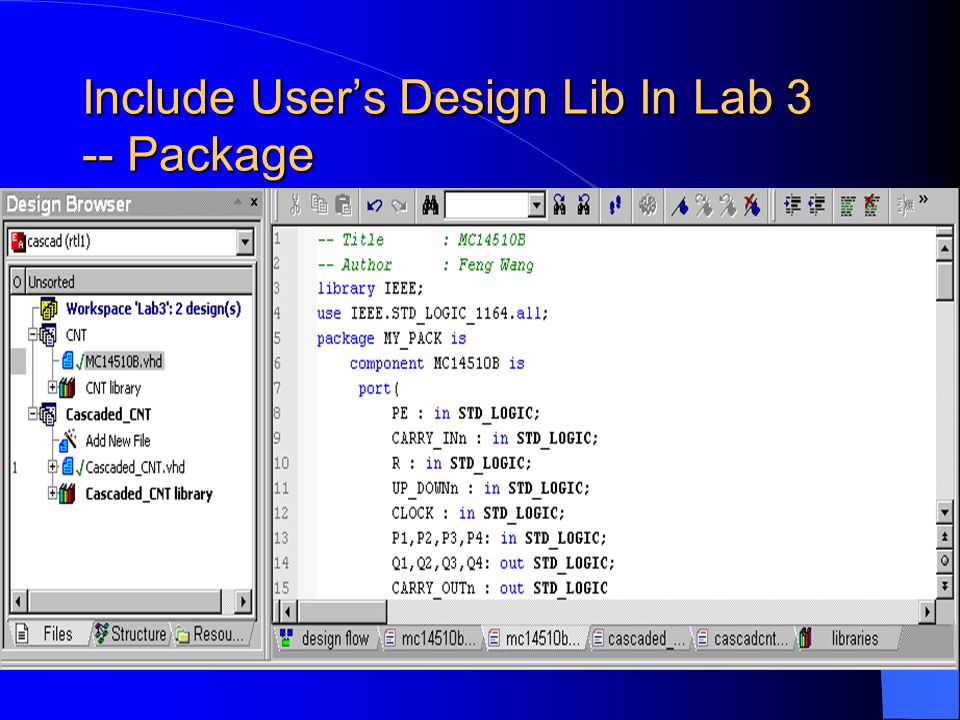Viewport: 960px width, 720px height.
Task: Clear all bookmarks red-X flag icon
Action: 752,206
